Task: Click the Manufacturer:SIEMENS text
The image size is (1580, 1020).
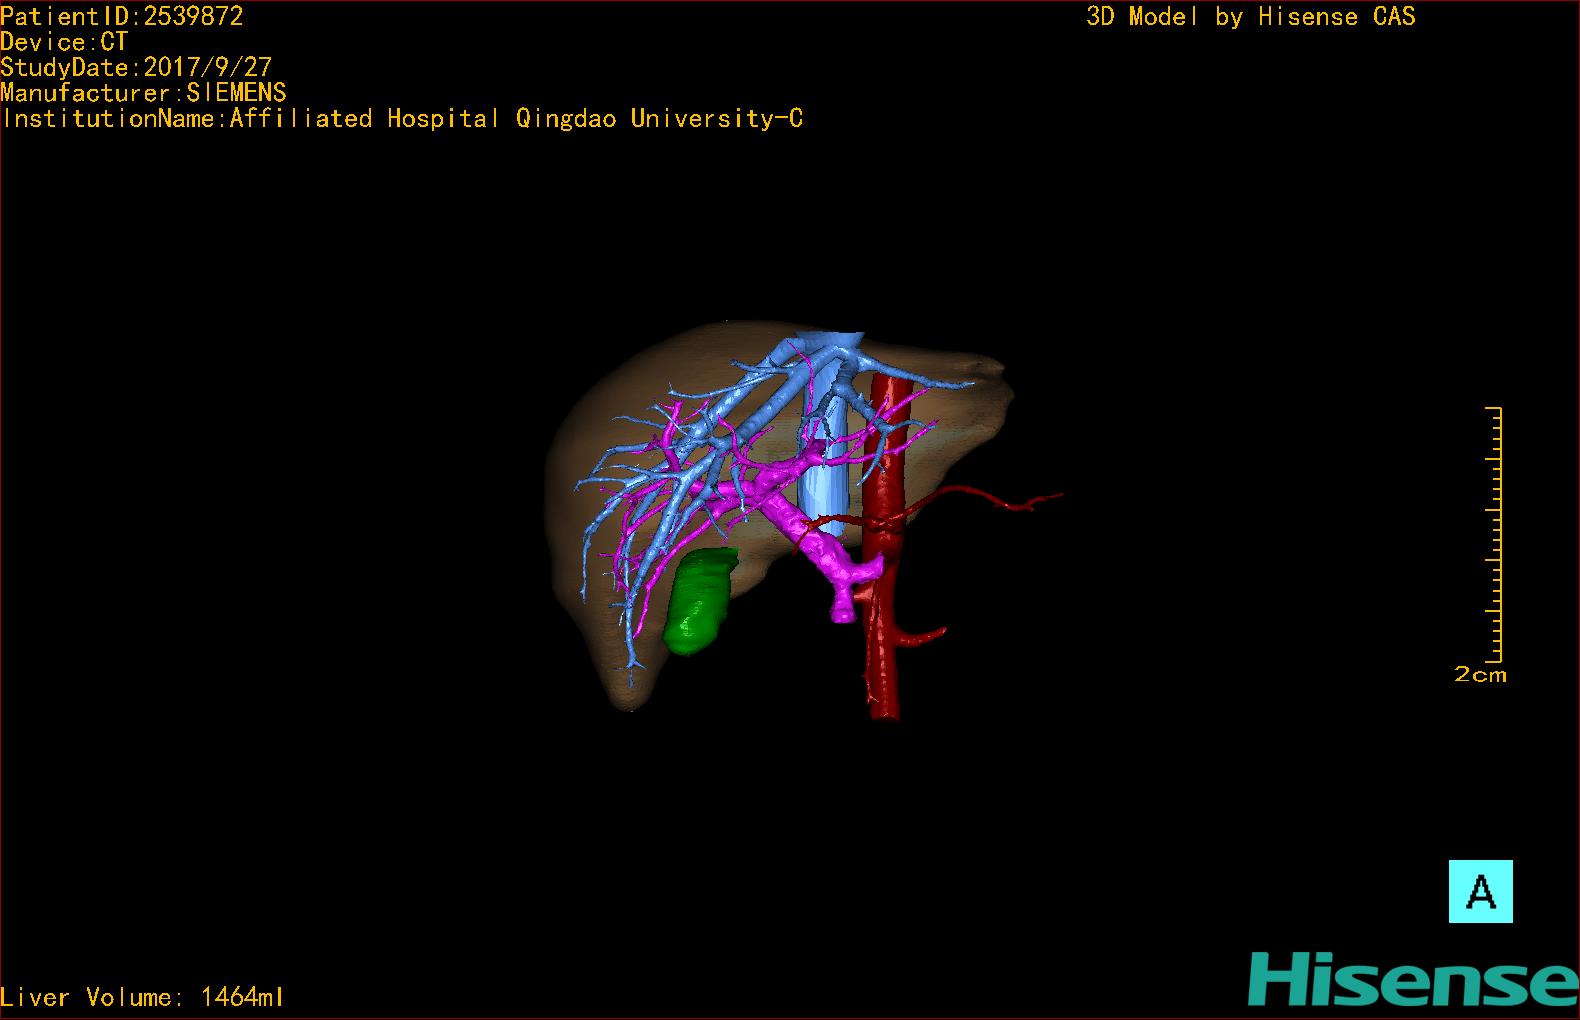Action: pos(143,93)
